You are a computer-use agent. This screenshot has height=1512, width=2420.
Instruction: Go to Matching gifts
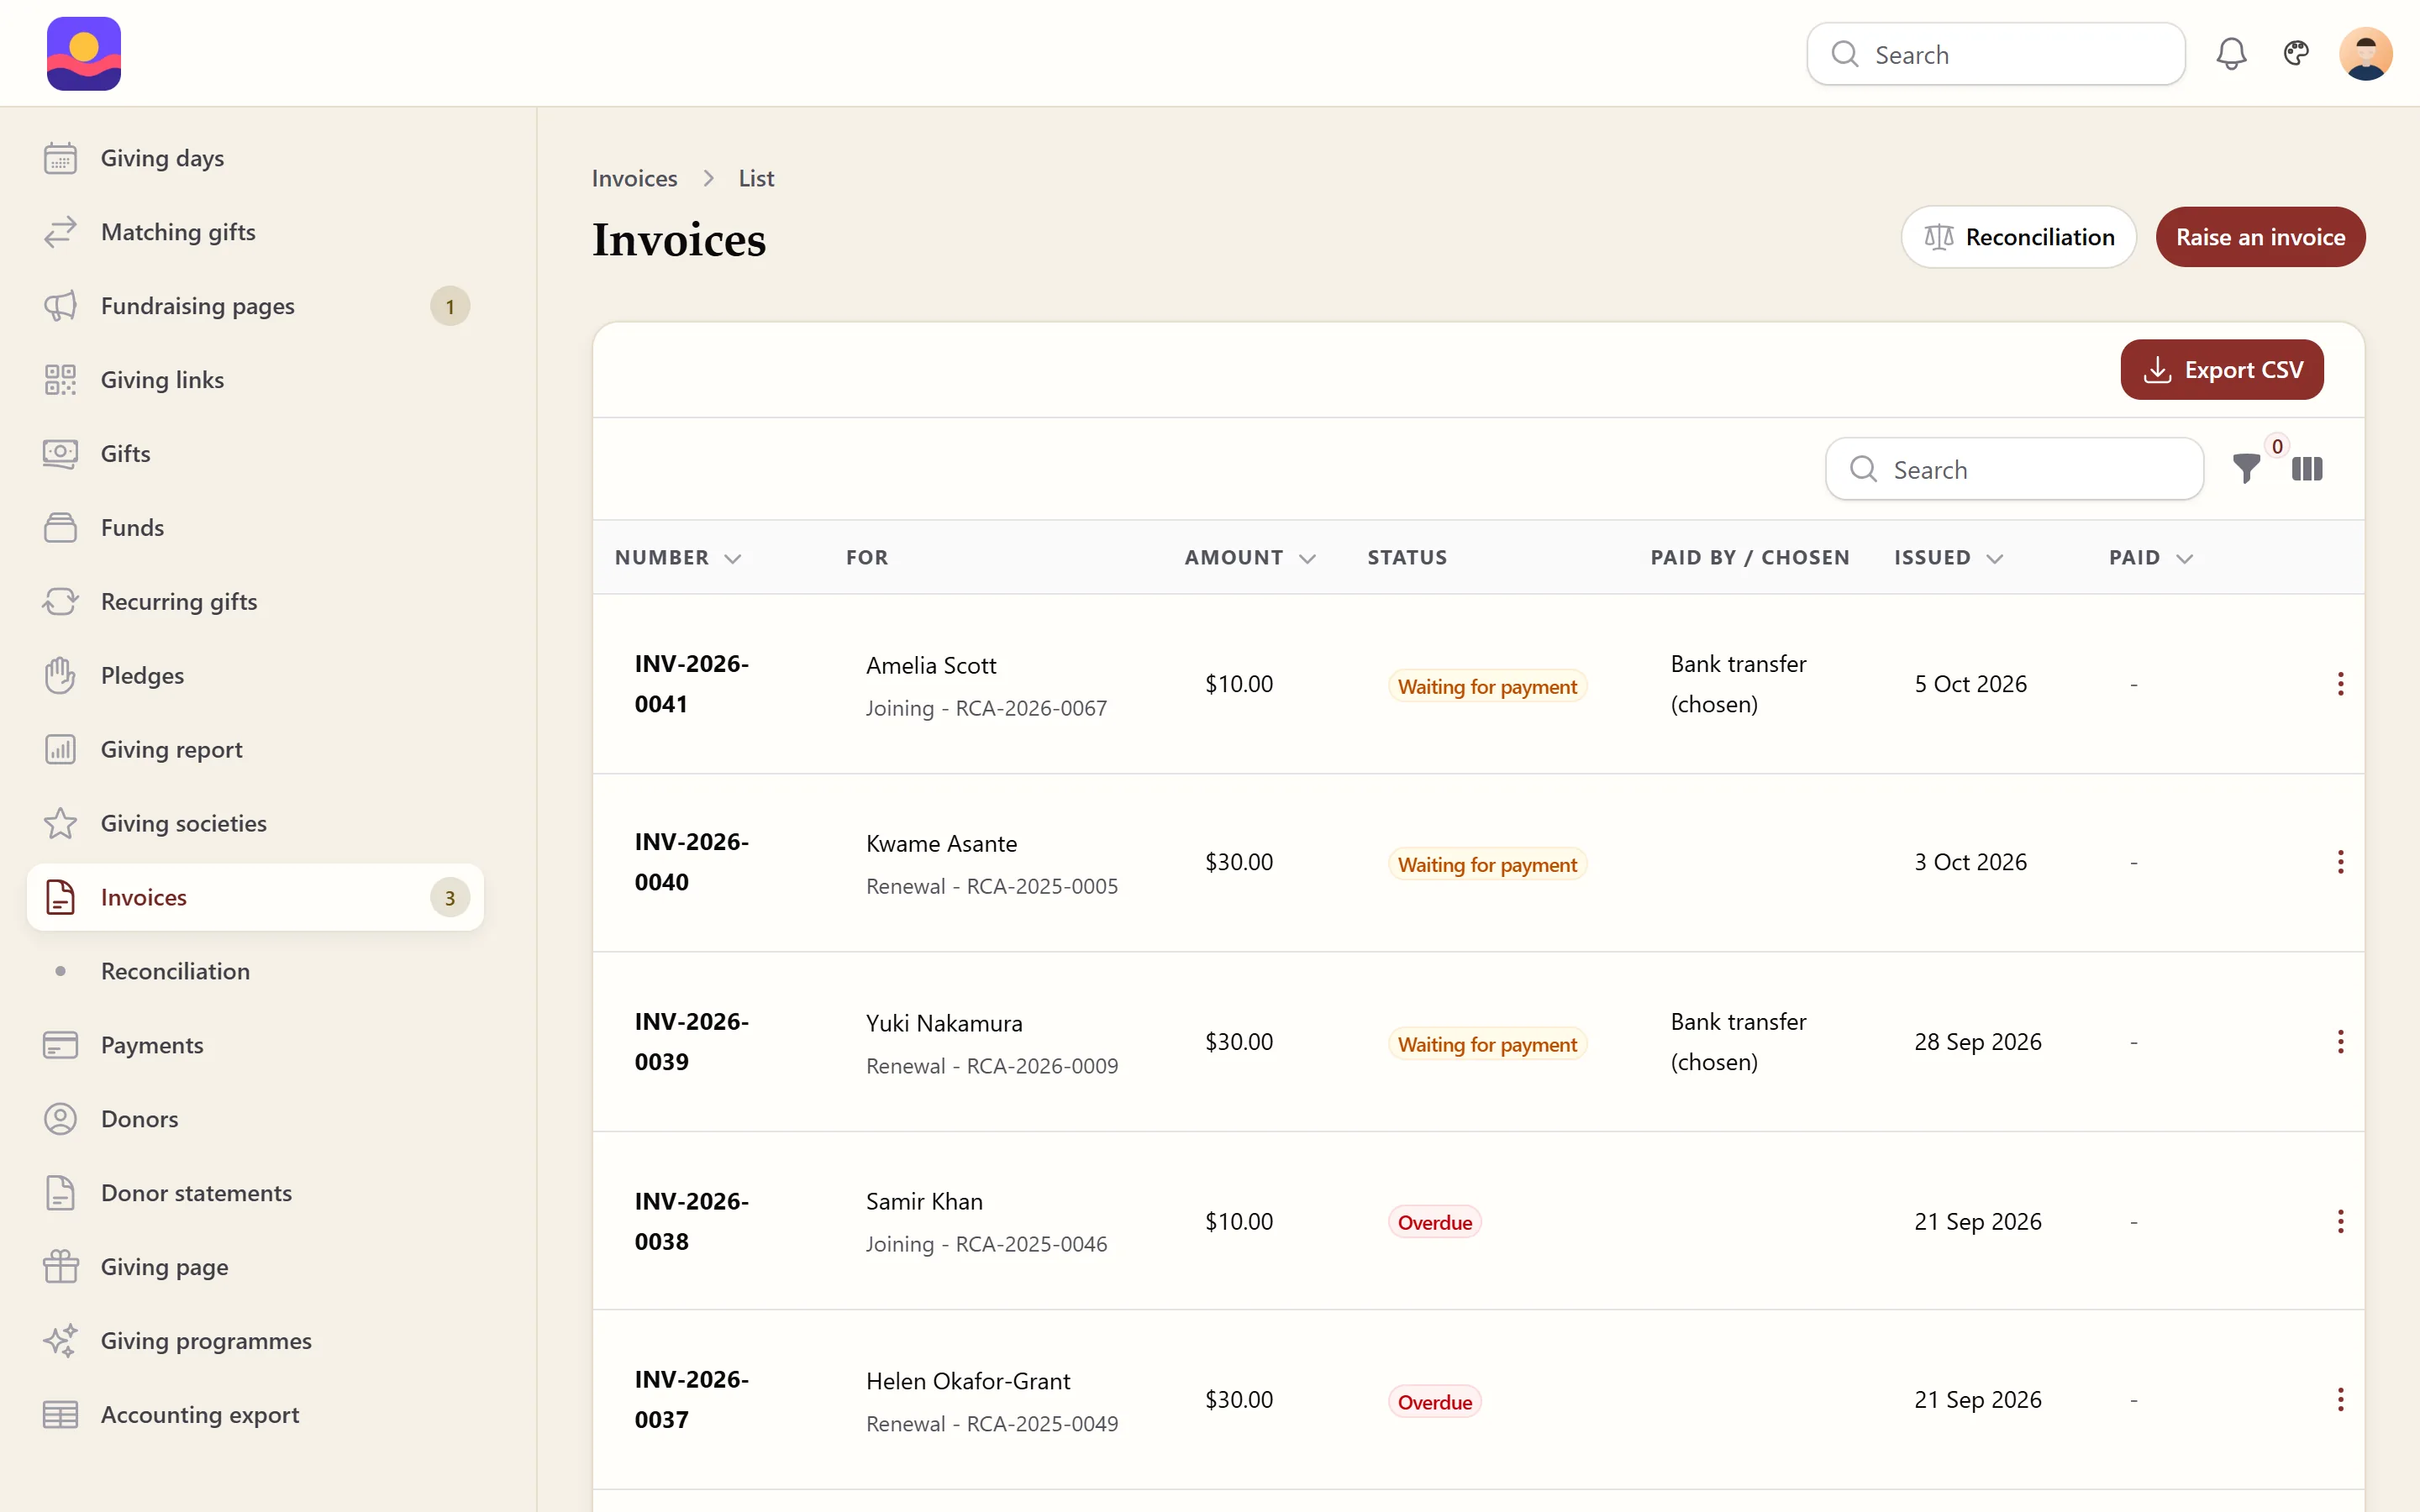[255, 232]
